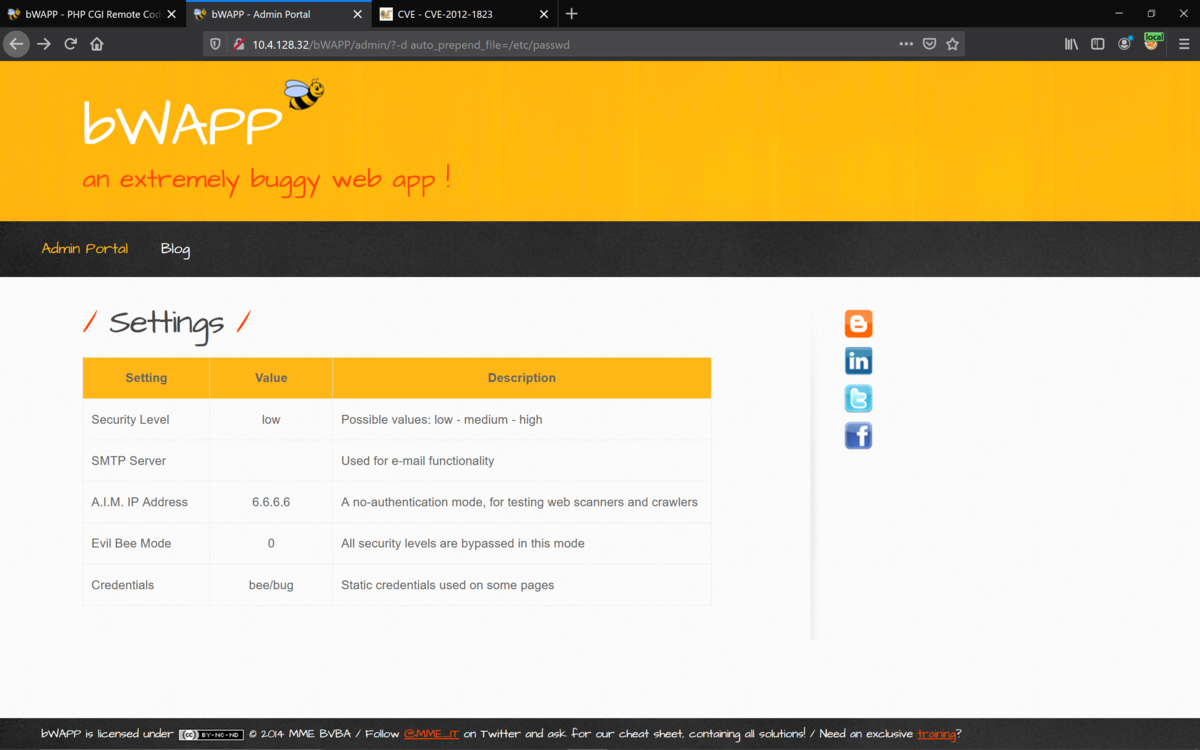Click the forward navigation arrow

(44, 44)
